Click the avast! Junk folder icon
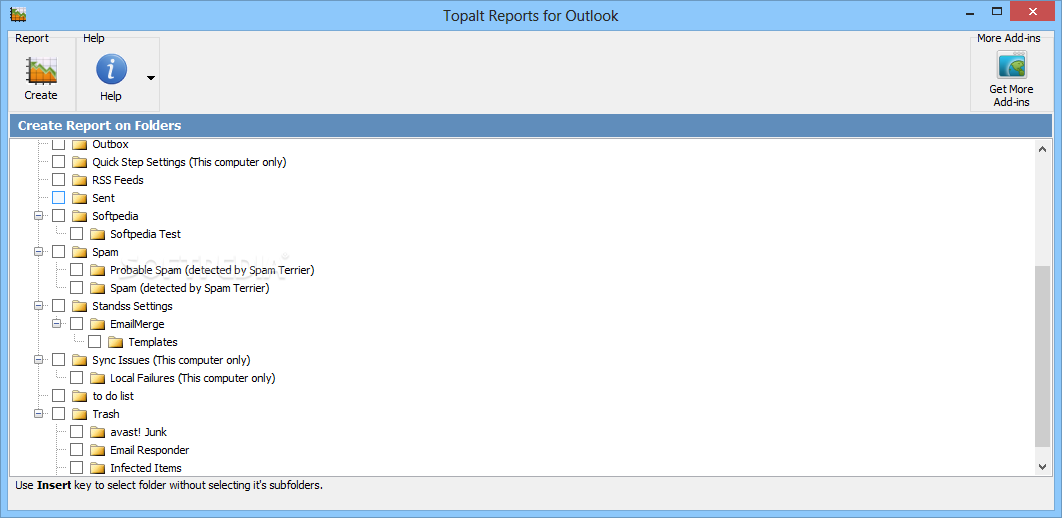 click(98, 432)
